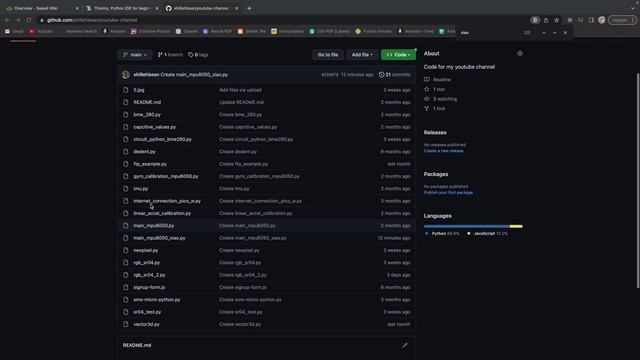
Task: Open main_mpu6050_xiao.py file
Action: pos(159,238)
